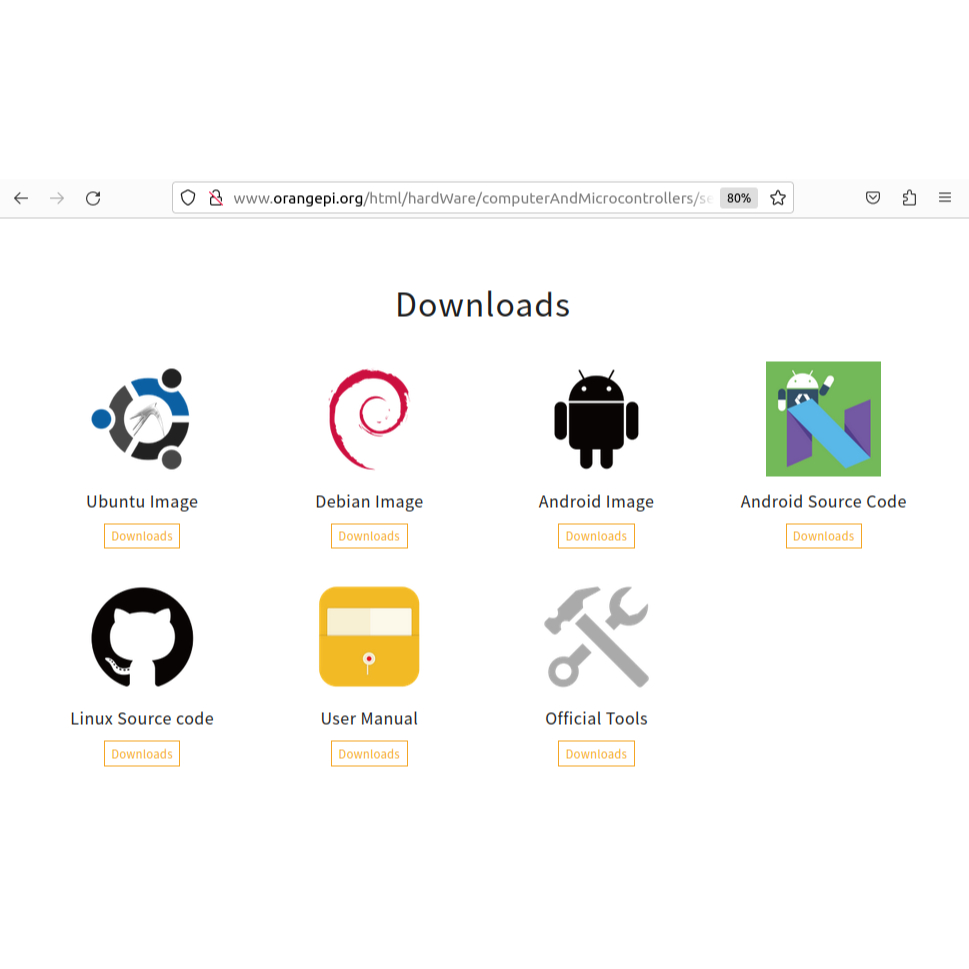Click the 80% zoom level indicator
The image size is (969, 969).
tap(739, 198)
